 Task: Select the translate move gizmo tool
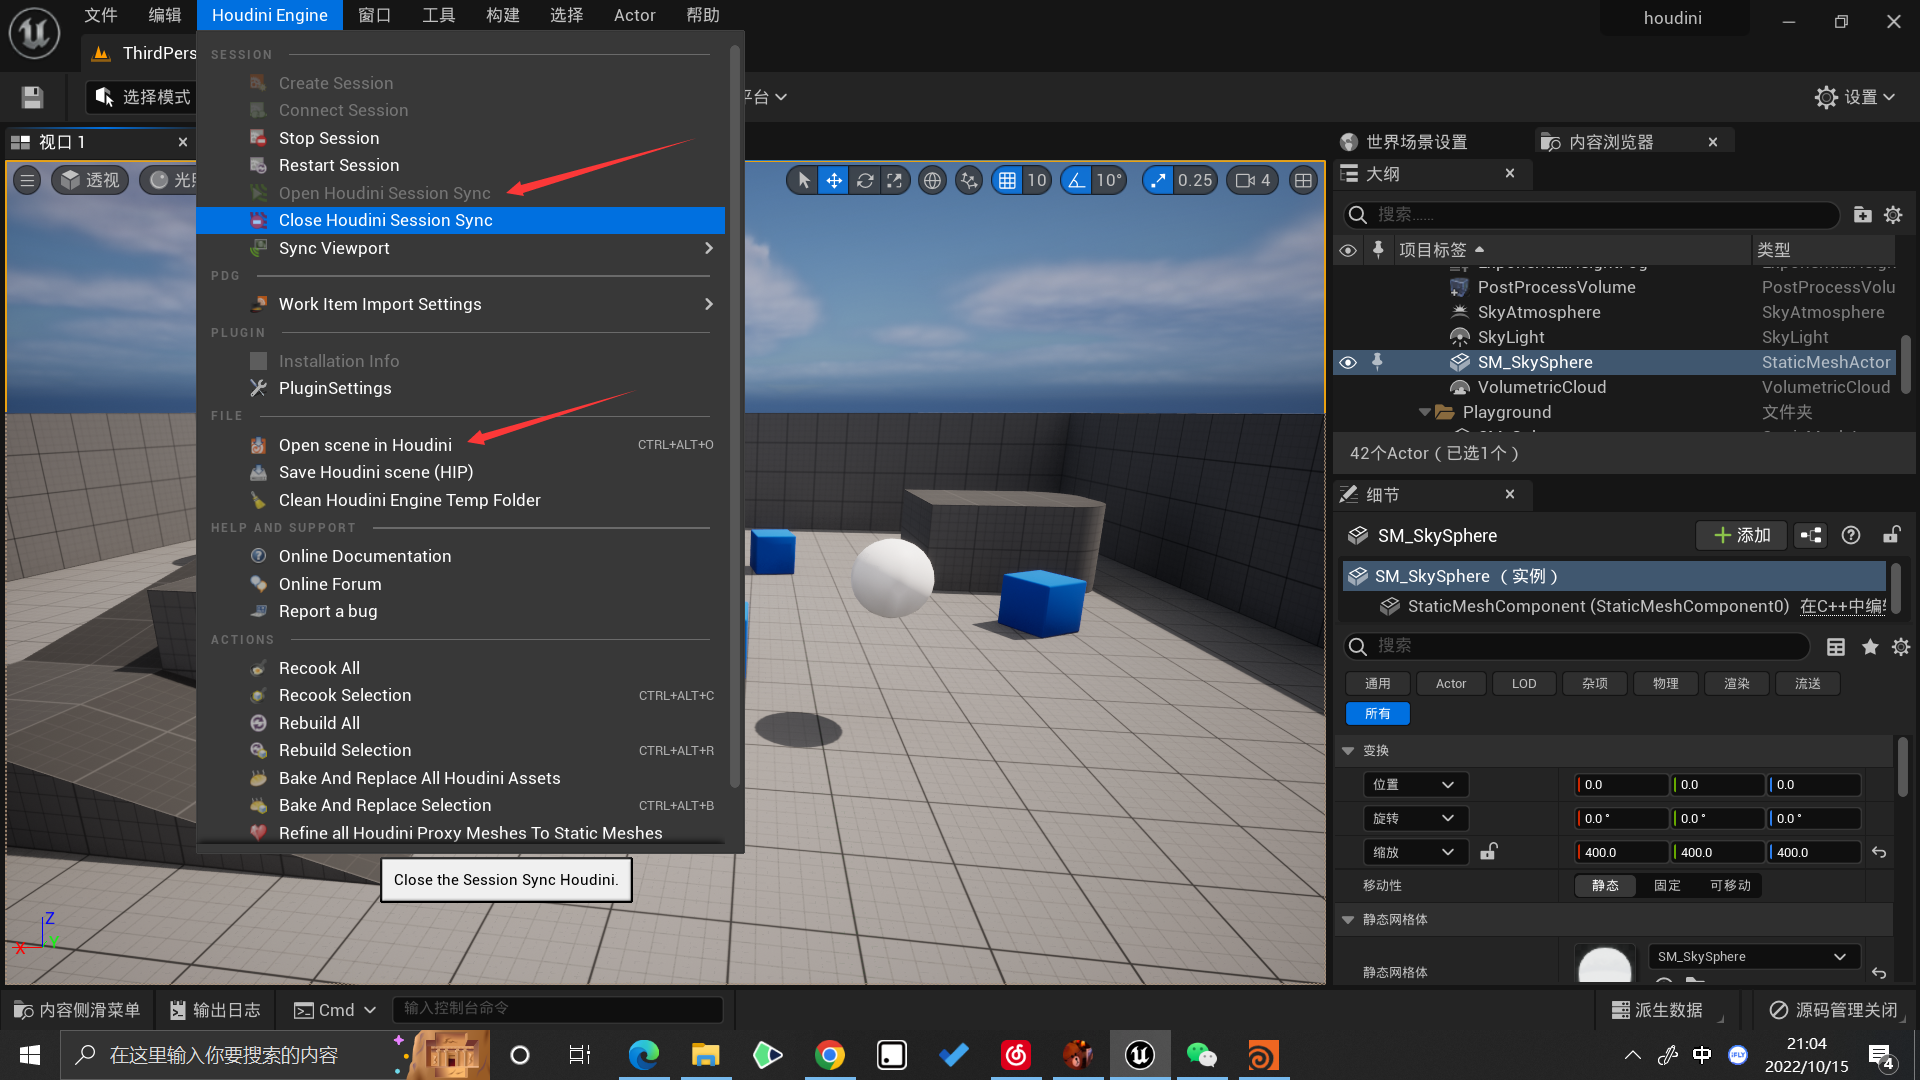pos(833,180)
